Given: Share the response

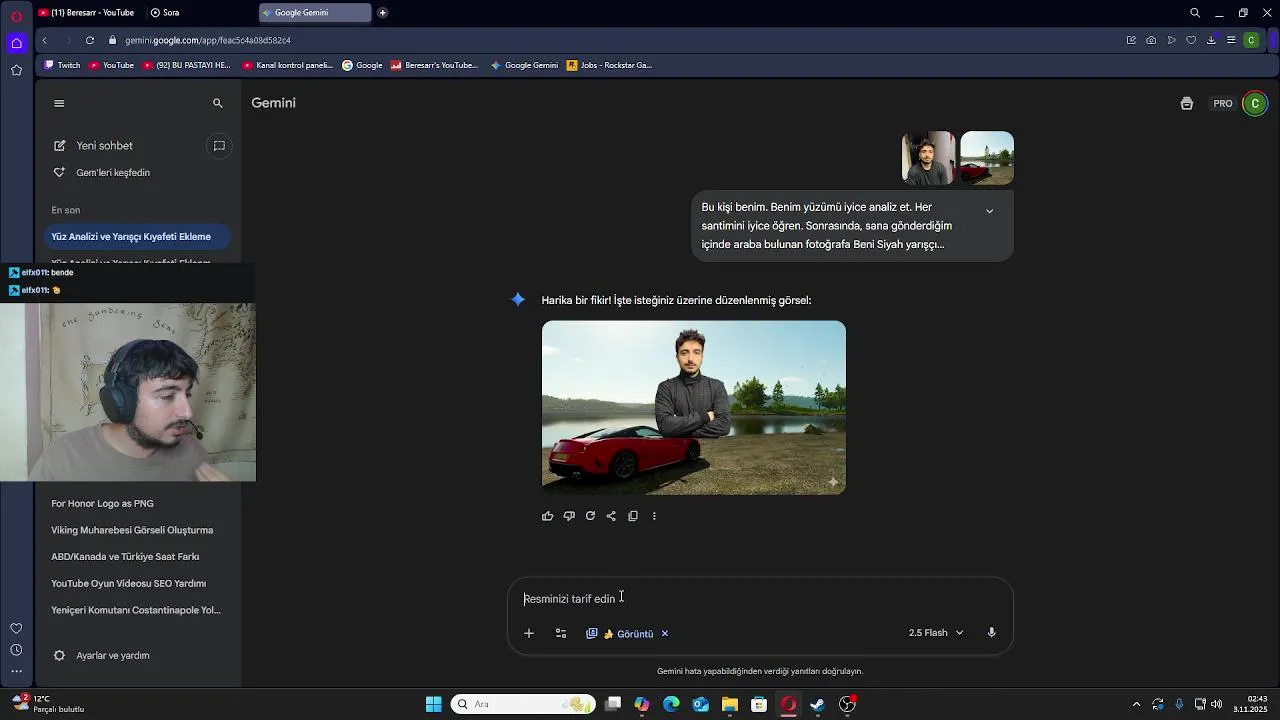Looking at the screenshot, I should coord(611,516).
